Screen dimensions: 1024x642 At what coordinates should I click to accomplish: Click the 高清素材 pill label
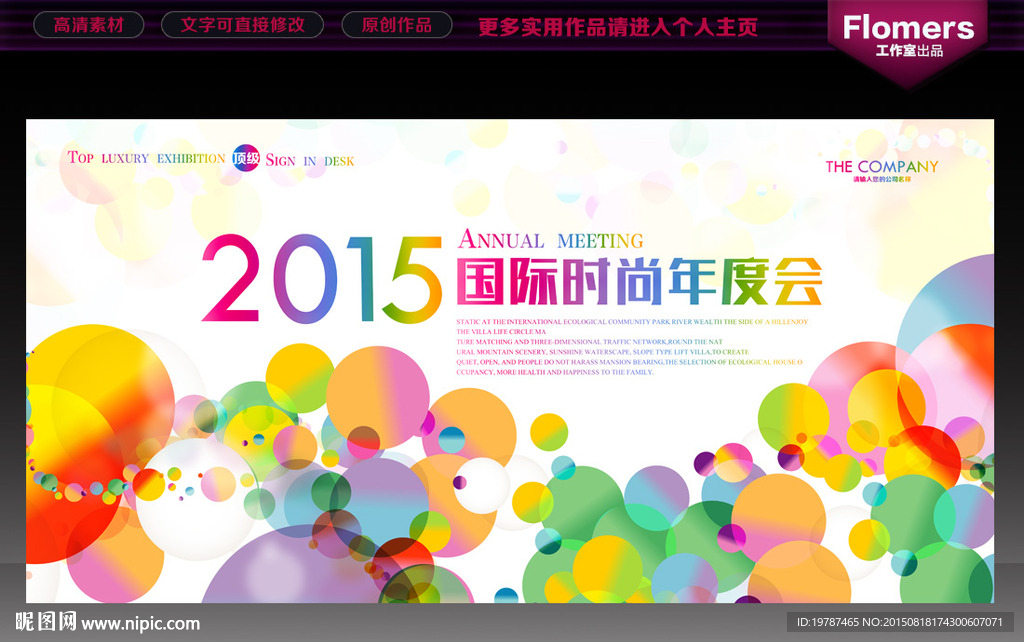pyautogui.click(x=89, y=25)
